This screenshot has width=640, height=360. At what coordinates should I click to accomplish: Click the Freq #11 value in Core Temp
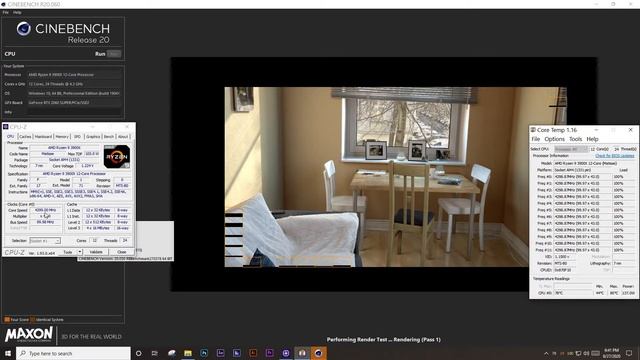click(x=582, y=250)
